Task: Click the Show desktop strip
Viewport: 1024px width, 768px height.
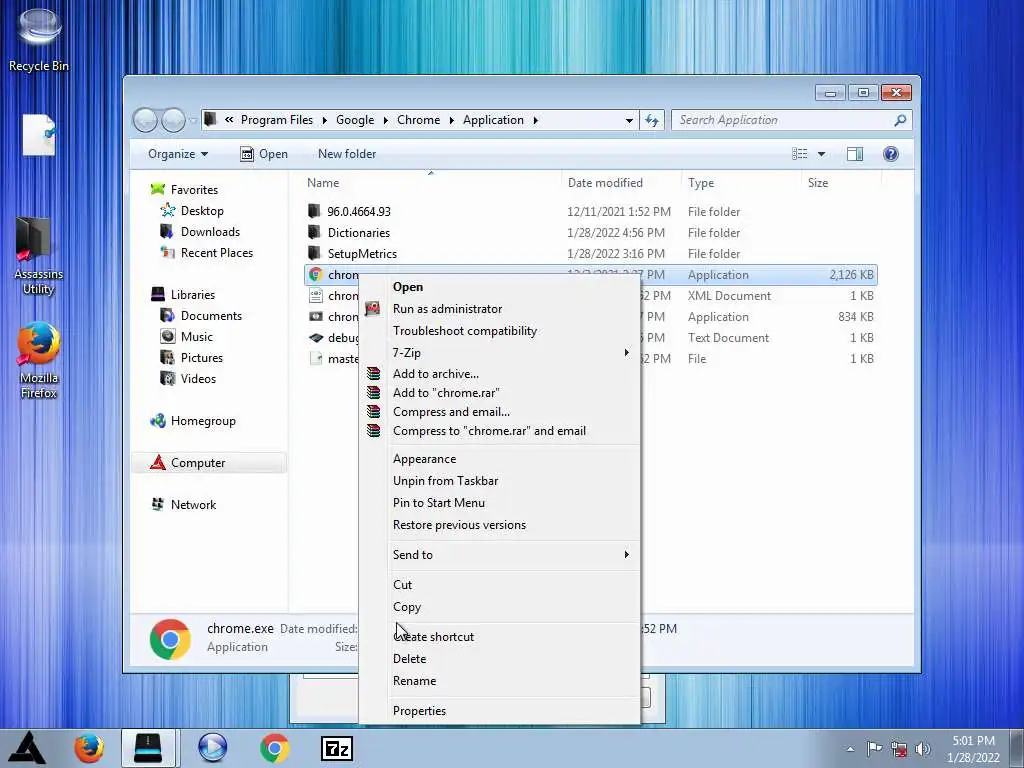Action: pos(1016,748)
